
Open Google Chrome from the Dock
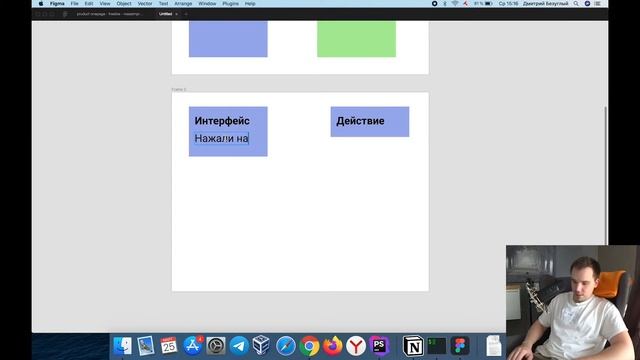point(309,346)
